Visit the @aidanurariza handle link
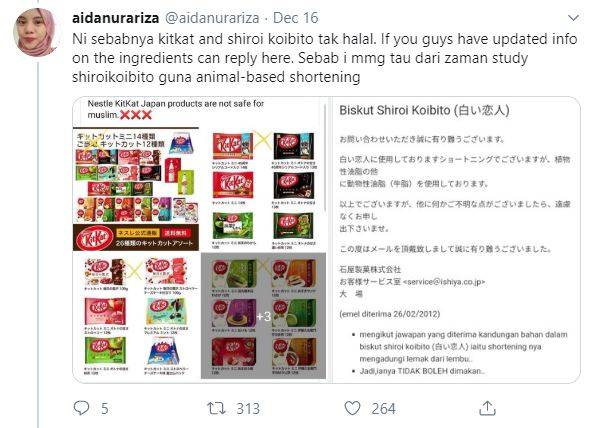 212,18
